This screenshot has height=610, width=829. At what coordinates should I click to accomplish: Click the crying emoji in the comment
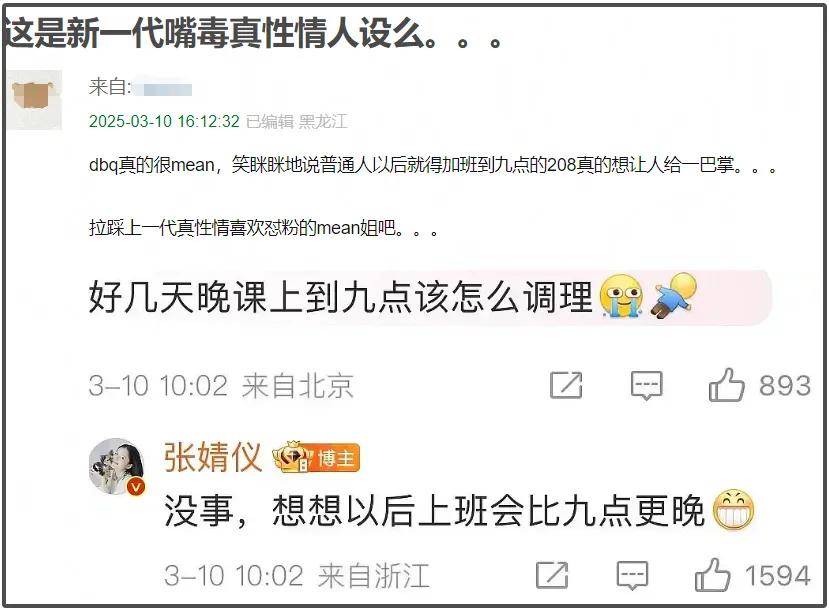tap(621, 295)
